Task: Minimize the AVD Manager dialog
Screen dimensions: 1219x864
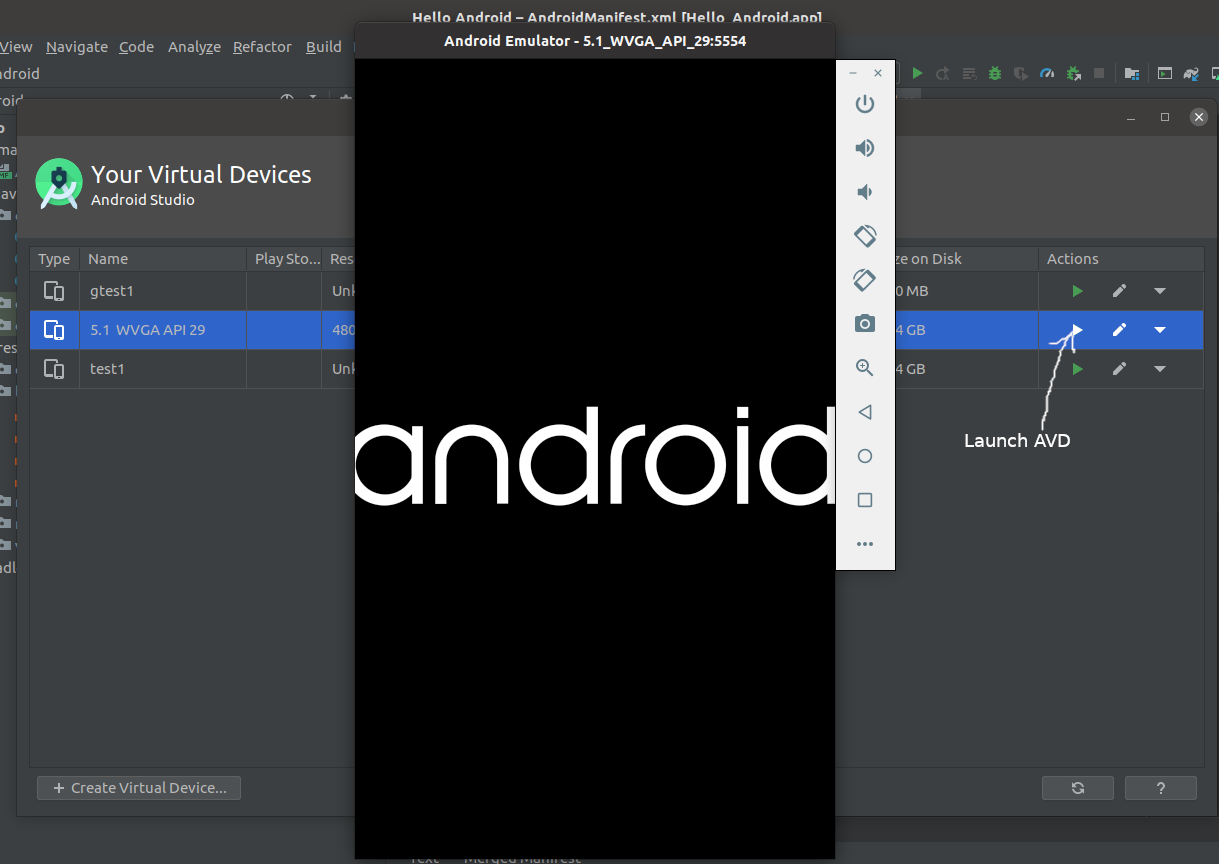Action: (1131, 117)
